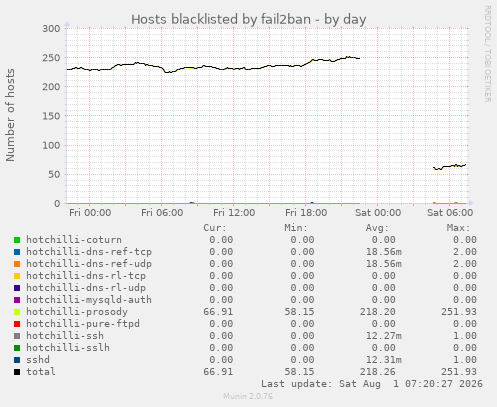Click the sshd navy legend swatch
Viewport: 497px width, 407px height.
(17, 360)
